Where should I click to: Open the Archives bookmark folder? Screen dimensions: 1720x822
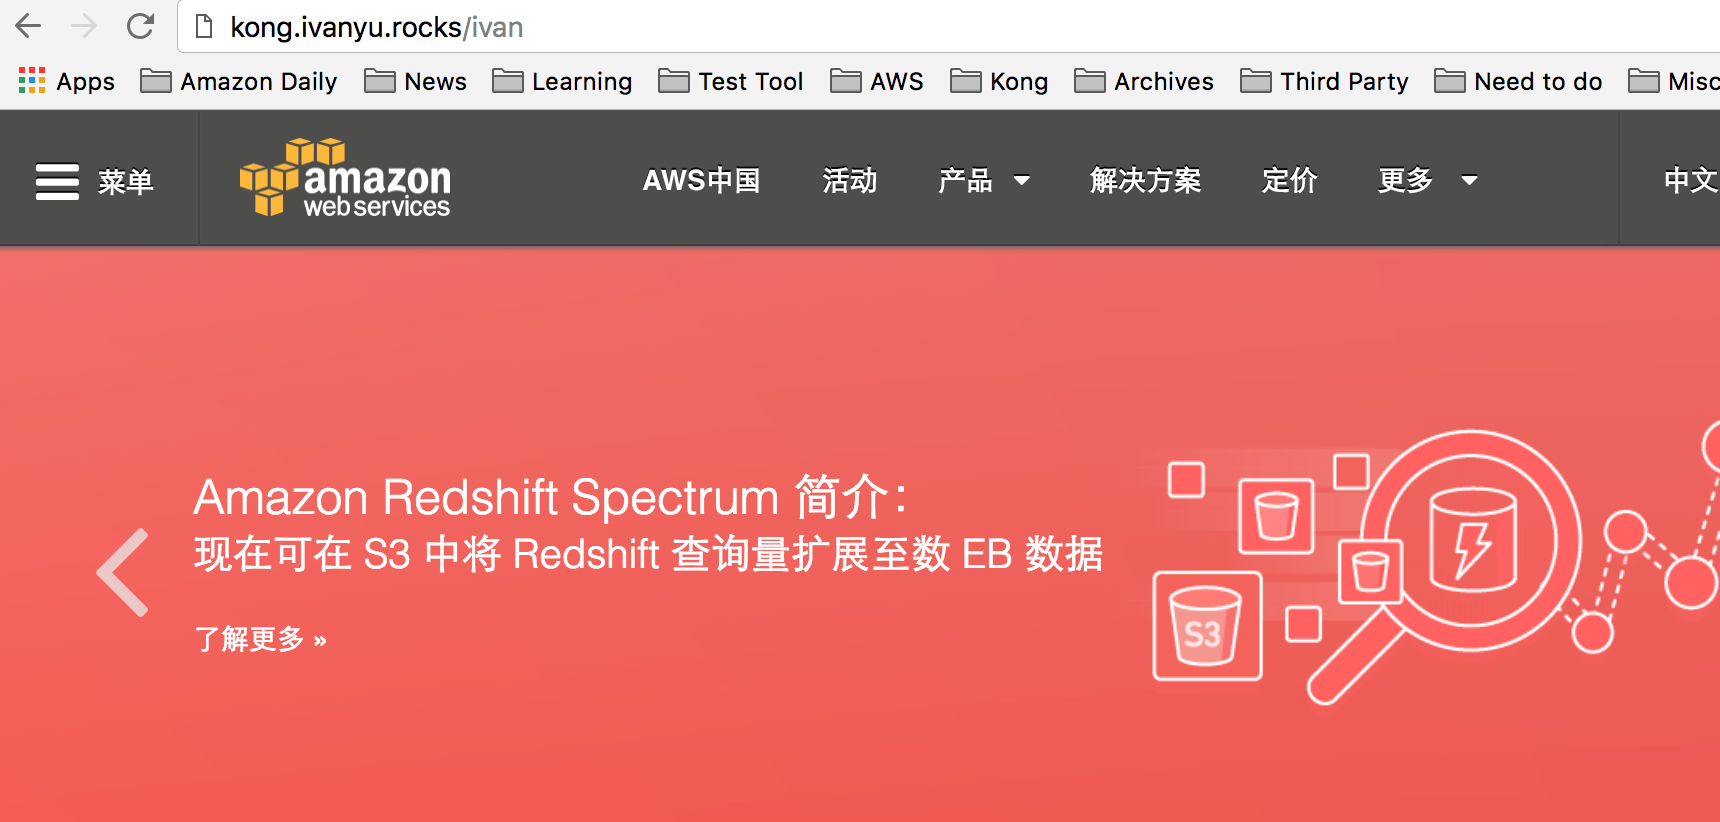1144,81
